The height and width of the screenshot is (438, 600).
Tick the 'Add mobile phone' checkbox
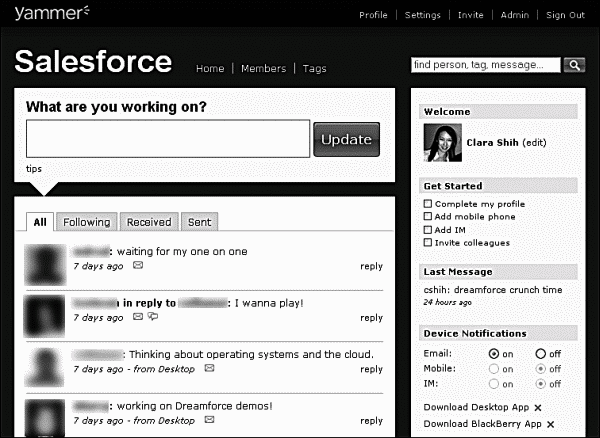coord(428,217)
